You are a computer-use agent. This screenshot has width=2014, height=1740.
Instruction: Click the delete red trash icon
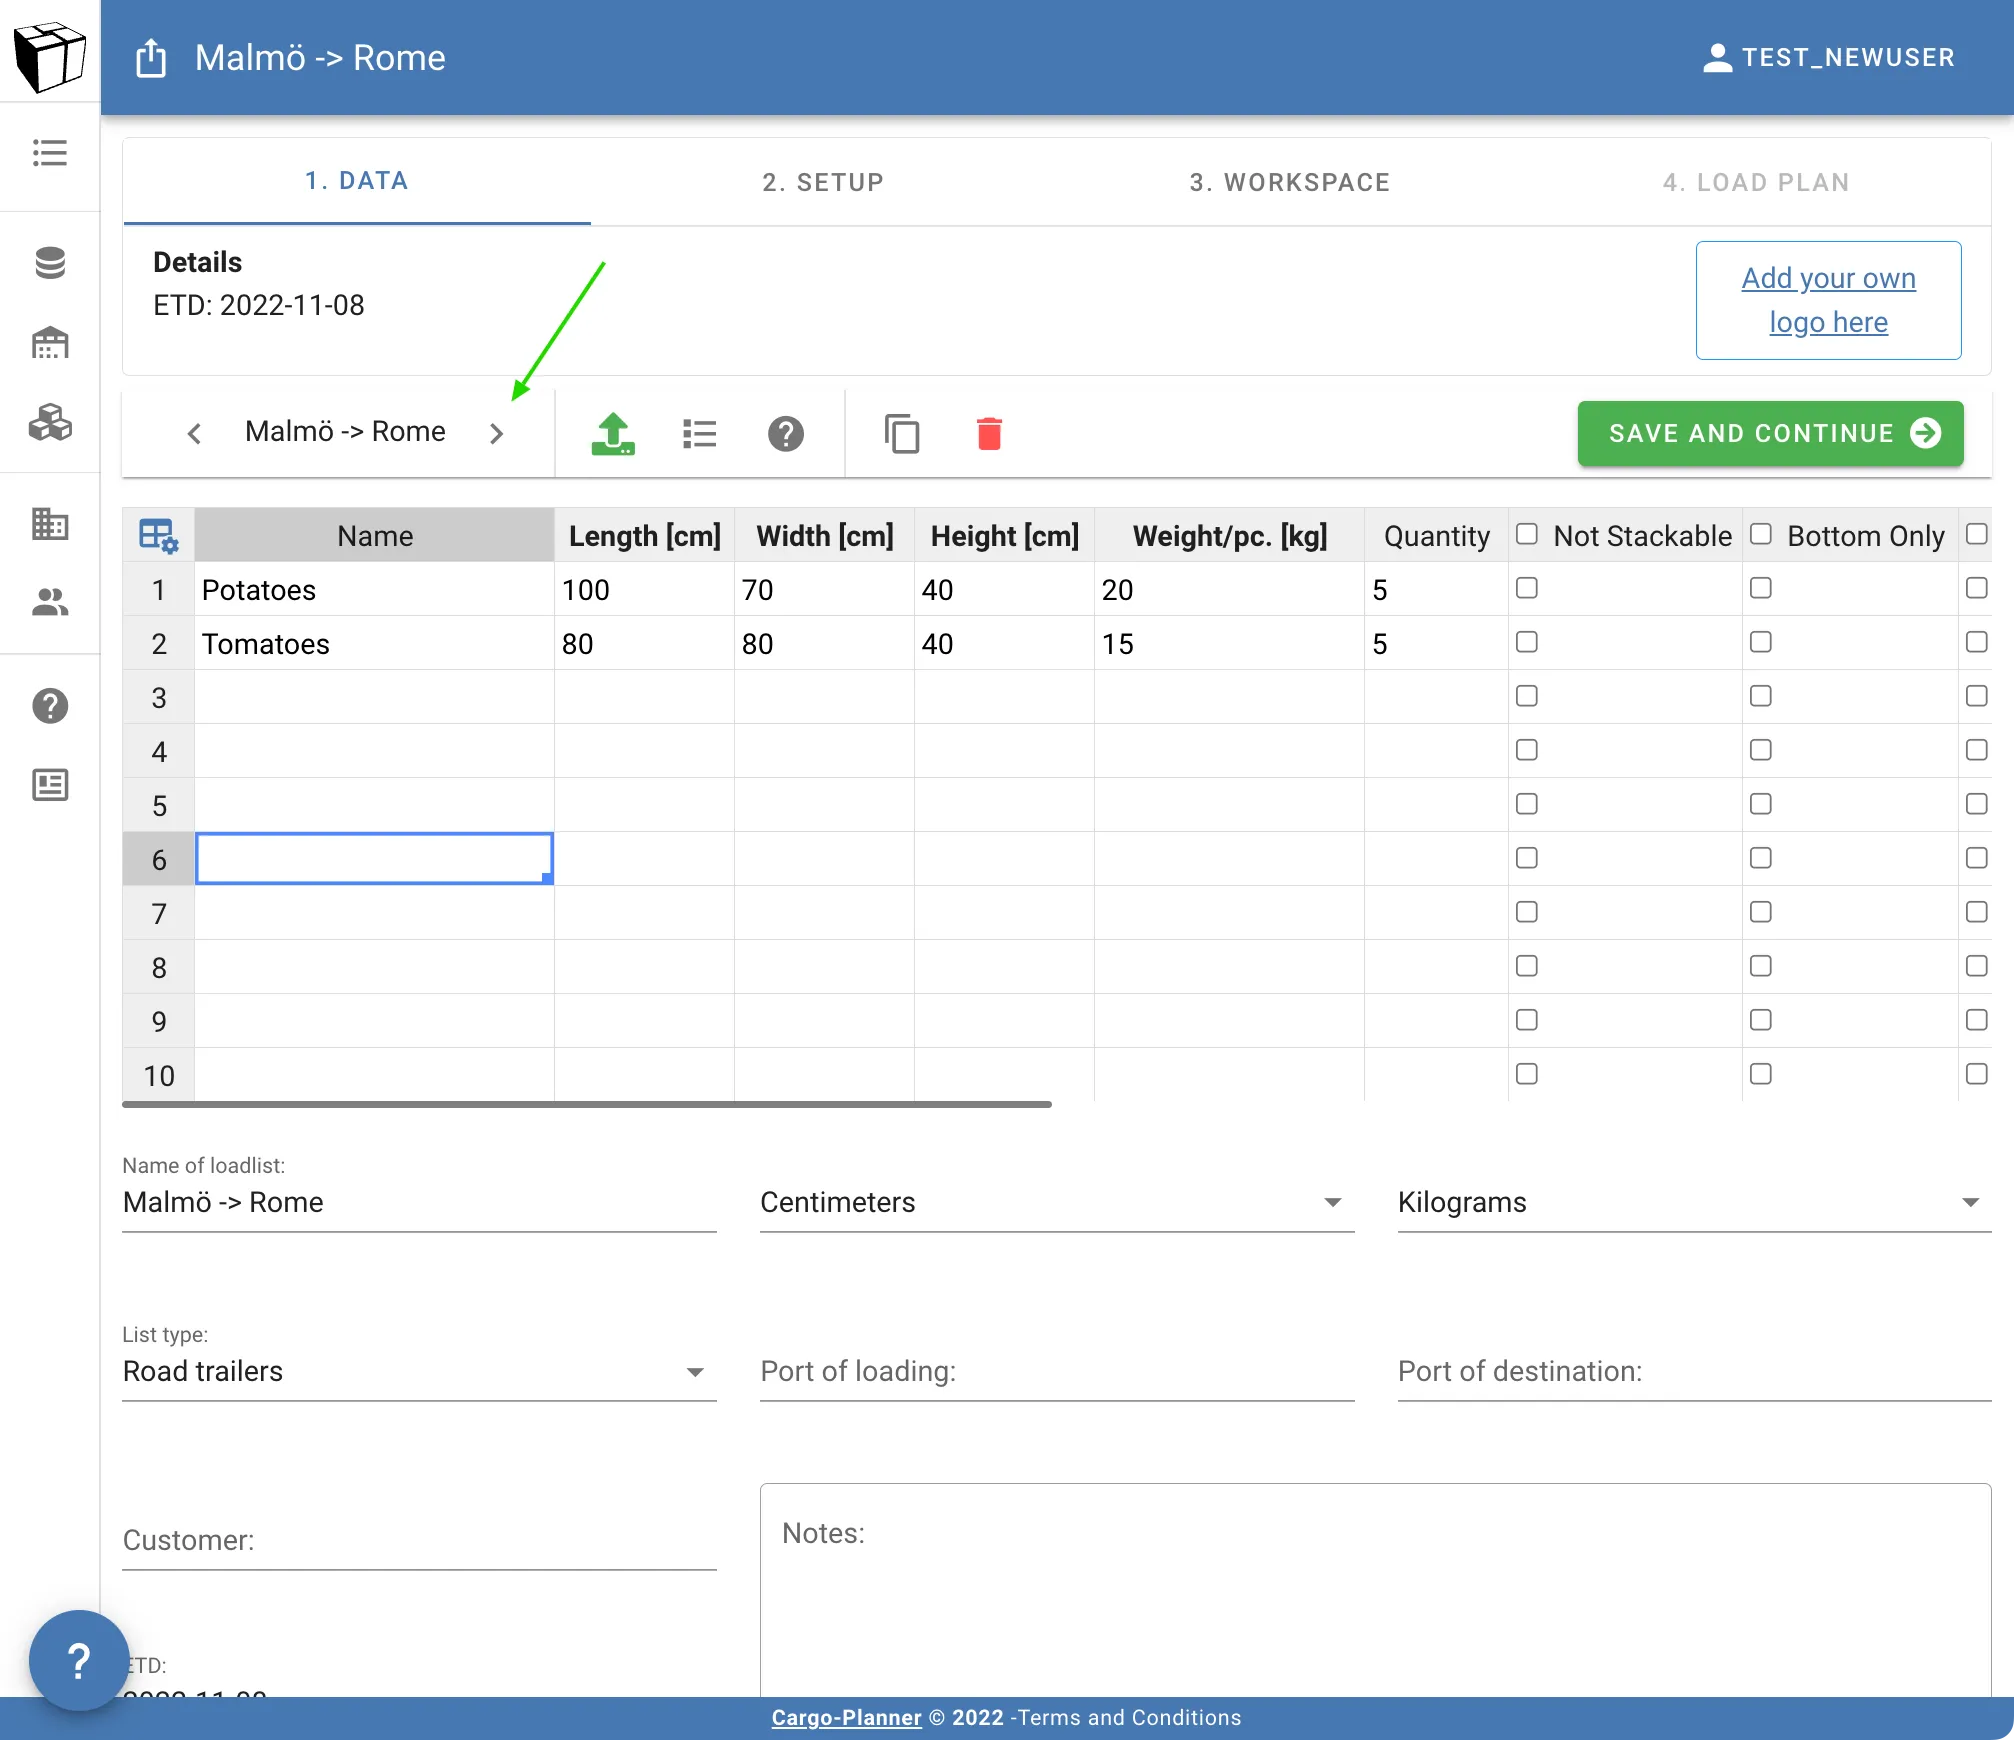pos(992,432)
